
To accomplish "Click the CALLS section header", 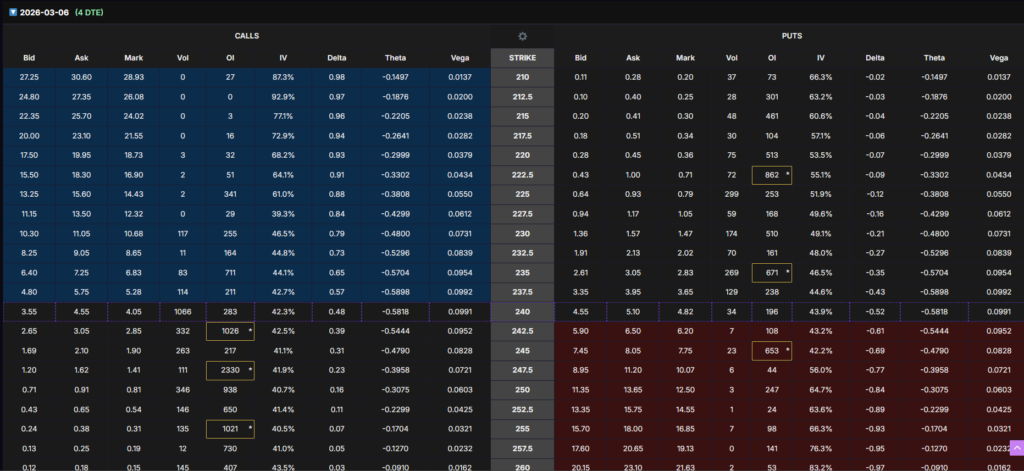I will point(245,36).
